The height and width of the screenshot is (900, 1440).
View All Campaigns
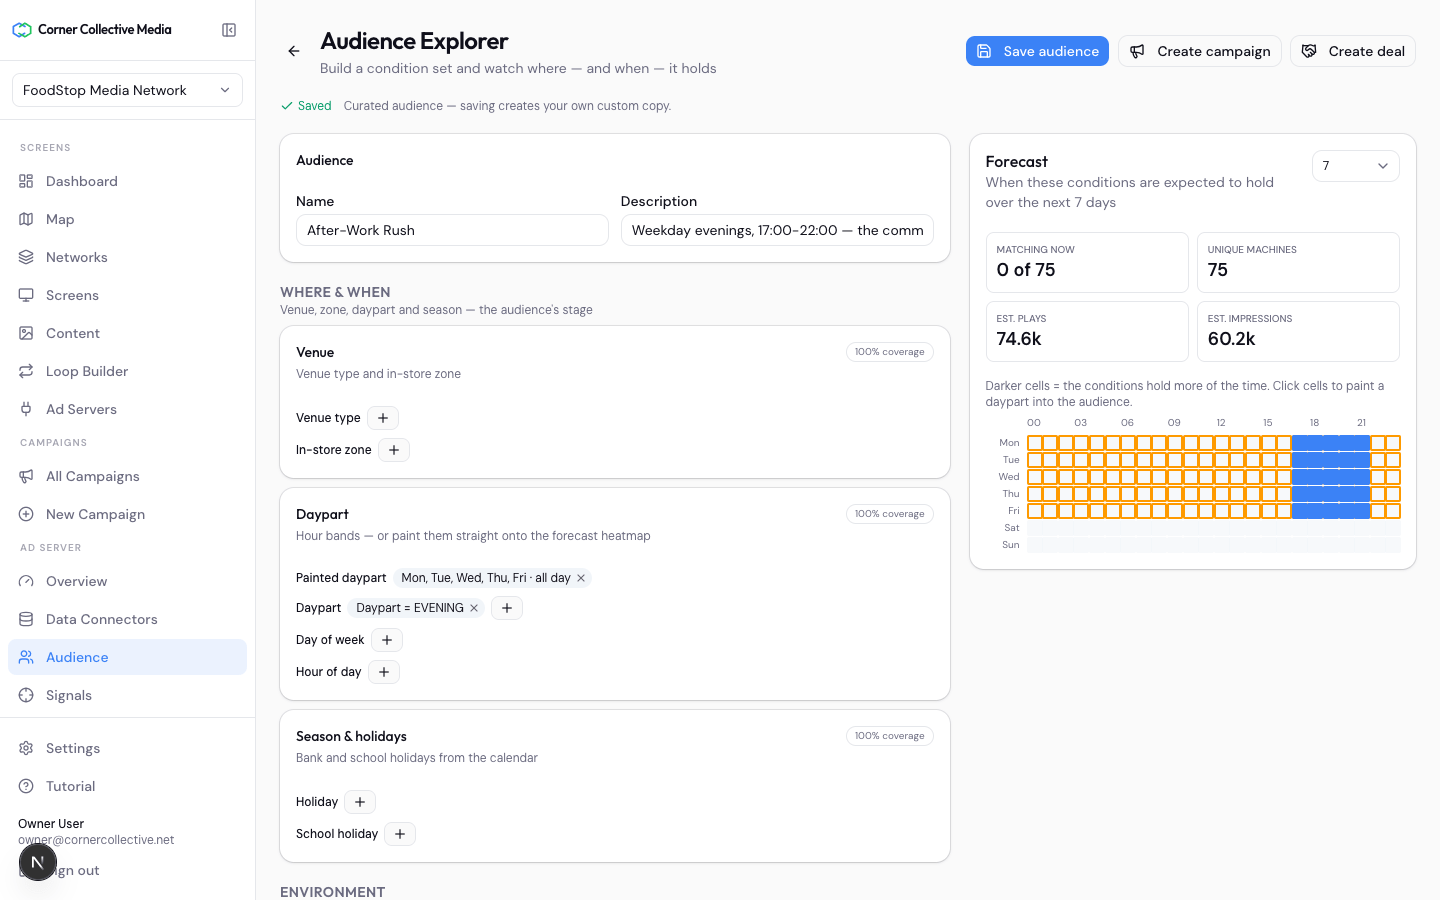click(x=127, y=476)
